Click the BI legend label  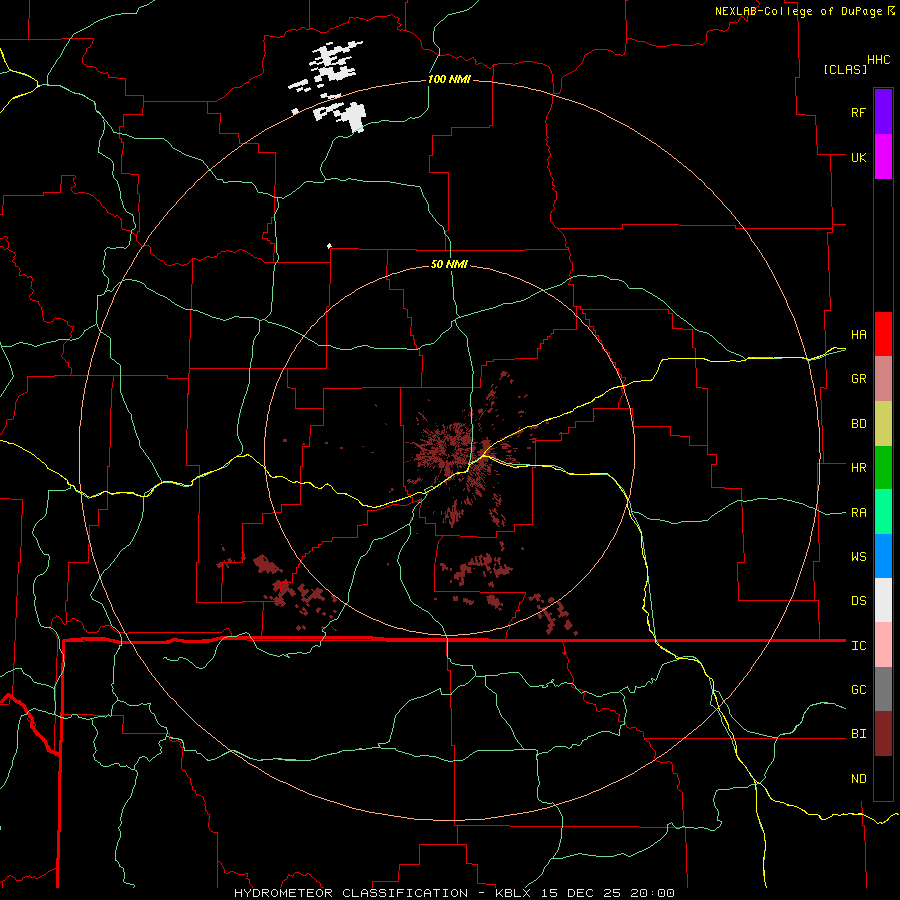point(858,734)
